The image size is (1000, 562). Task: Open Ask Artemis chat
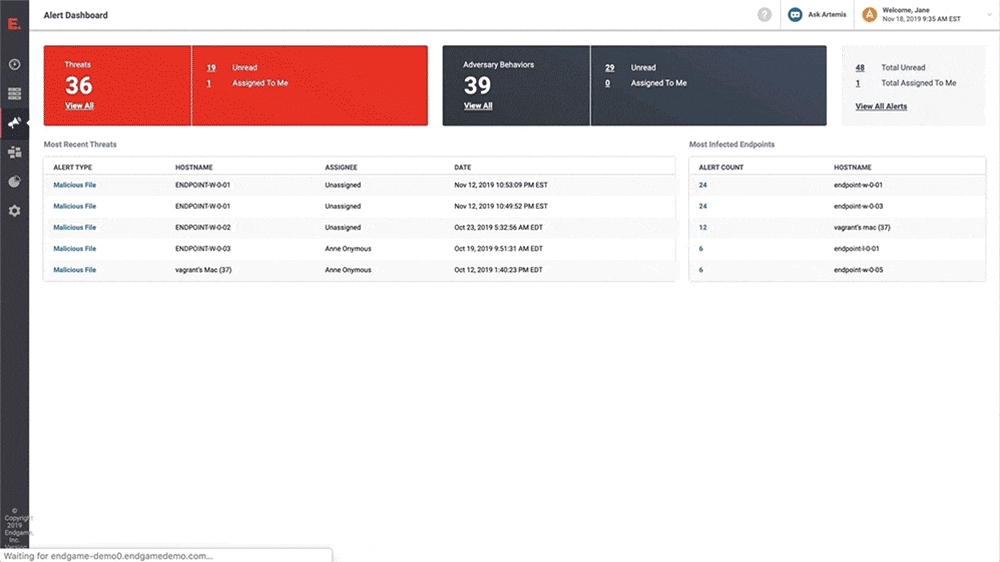817,15
